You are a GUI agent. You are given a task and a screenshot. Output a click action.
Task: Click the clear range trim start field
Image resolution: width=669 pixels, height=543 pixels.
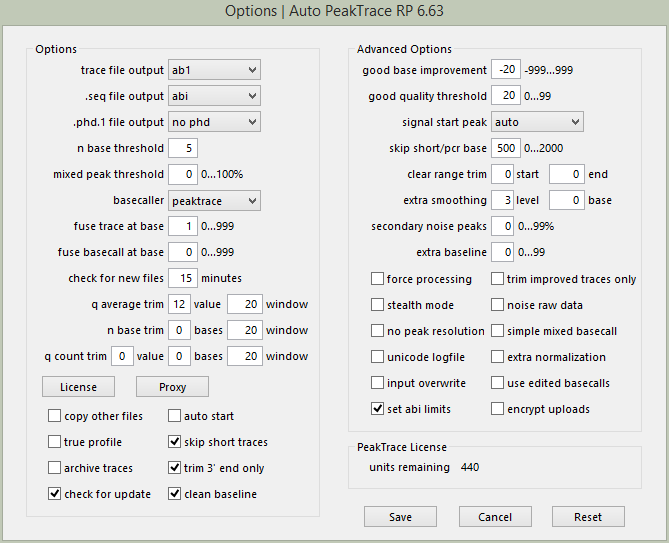click(x=502, y=174)
